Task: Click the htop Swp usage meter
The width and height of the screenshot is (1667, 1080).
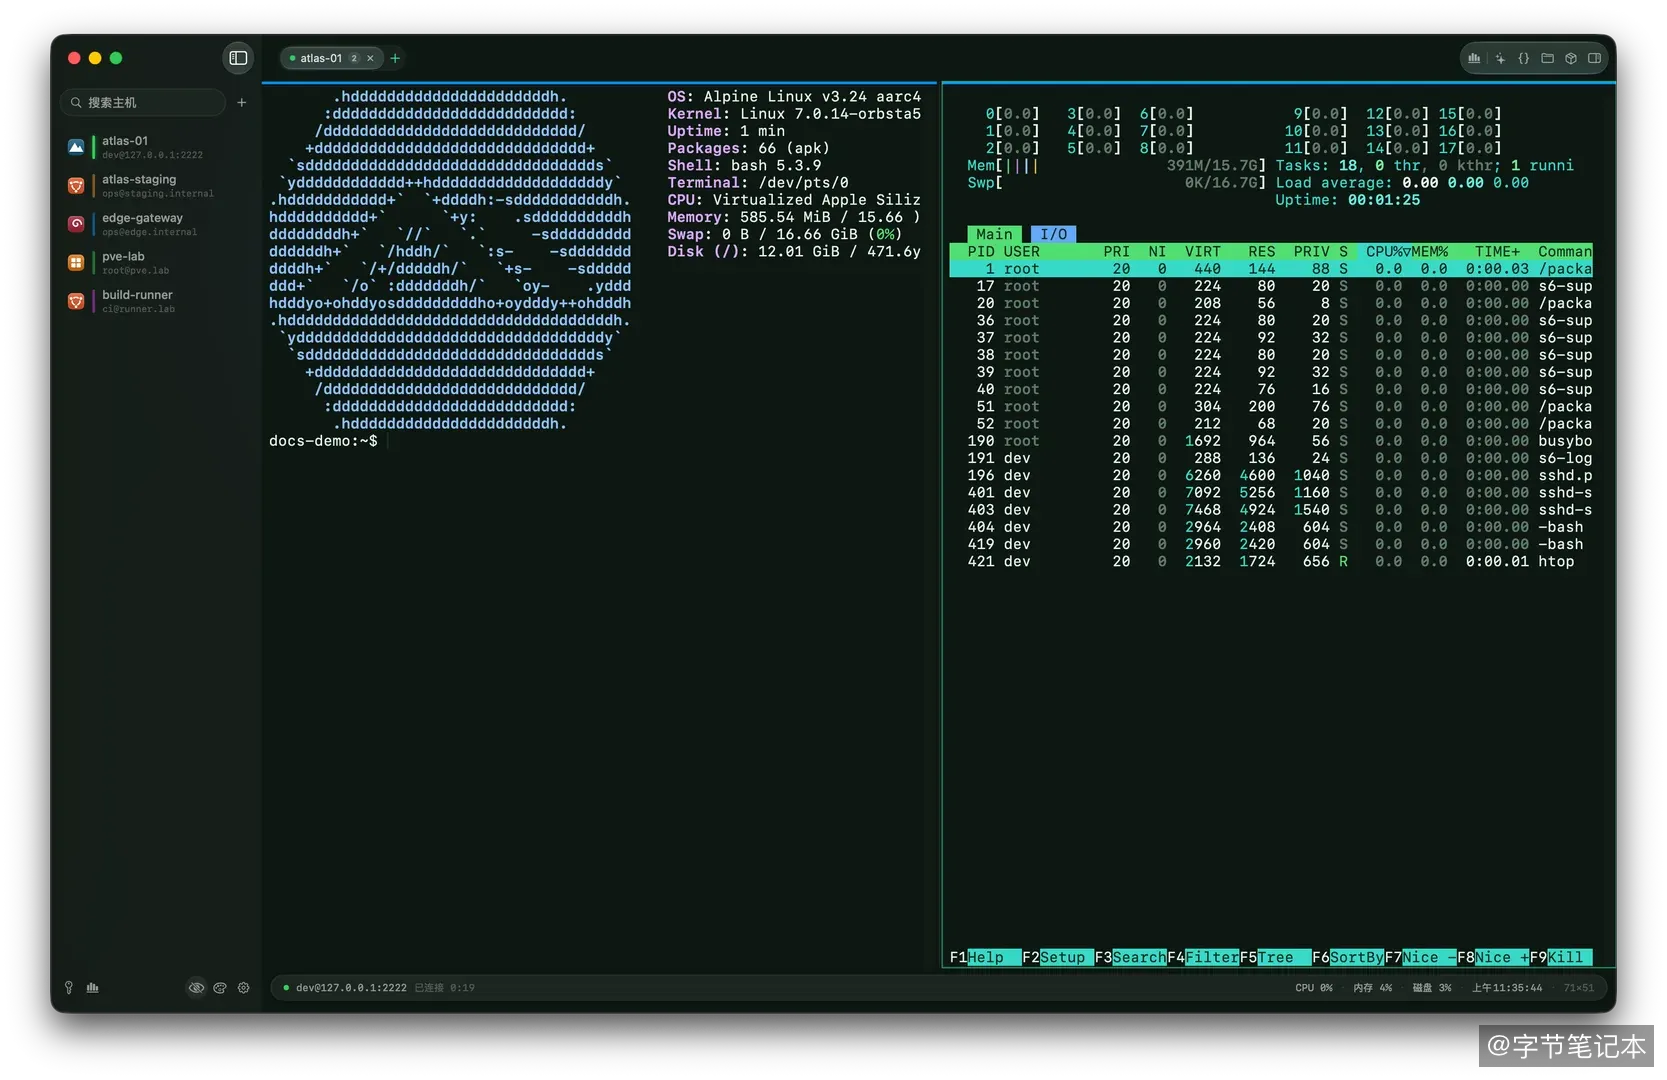Action: (1116, 182)
